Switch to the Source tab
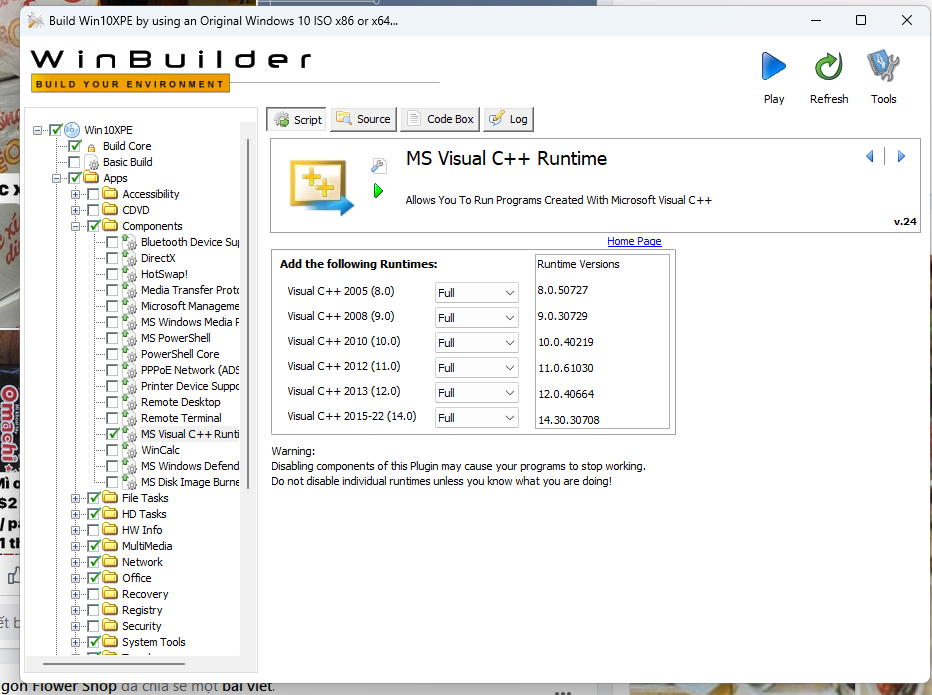Viewport: 932px width, 695px height. point(364,119)
